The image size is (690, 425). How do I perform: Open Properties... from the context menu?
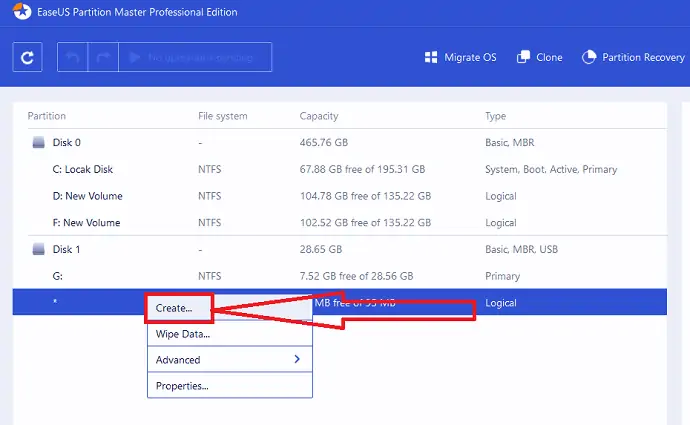tap(230, 386)
